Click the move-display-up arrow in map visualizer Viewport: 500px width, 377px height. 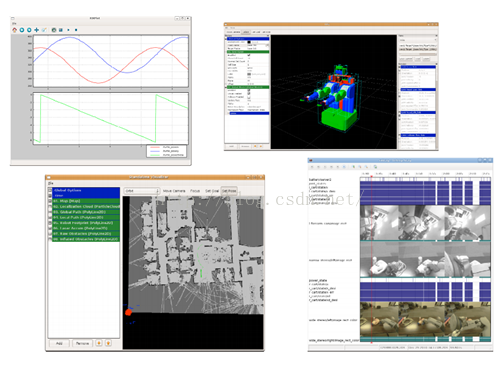(99, 343)
